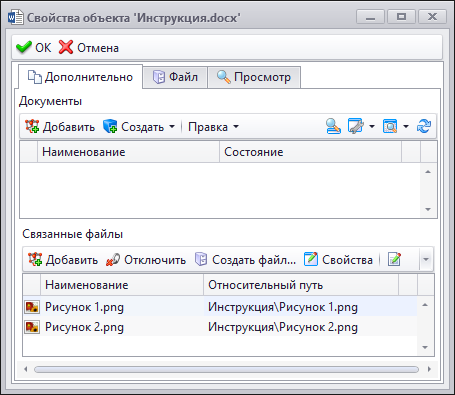Image resolution: width=455 pixels, height=395 pixels.
Task: Maximize the Свойства объекта window
Action: pyautogui.click(x=401, y=16)
